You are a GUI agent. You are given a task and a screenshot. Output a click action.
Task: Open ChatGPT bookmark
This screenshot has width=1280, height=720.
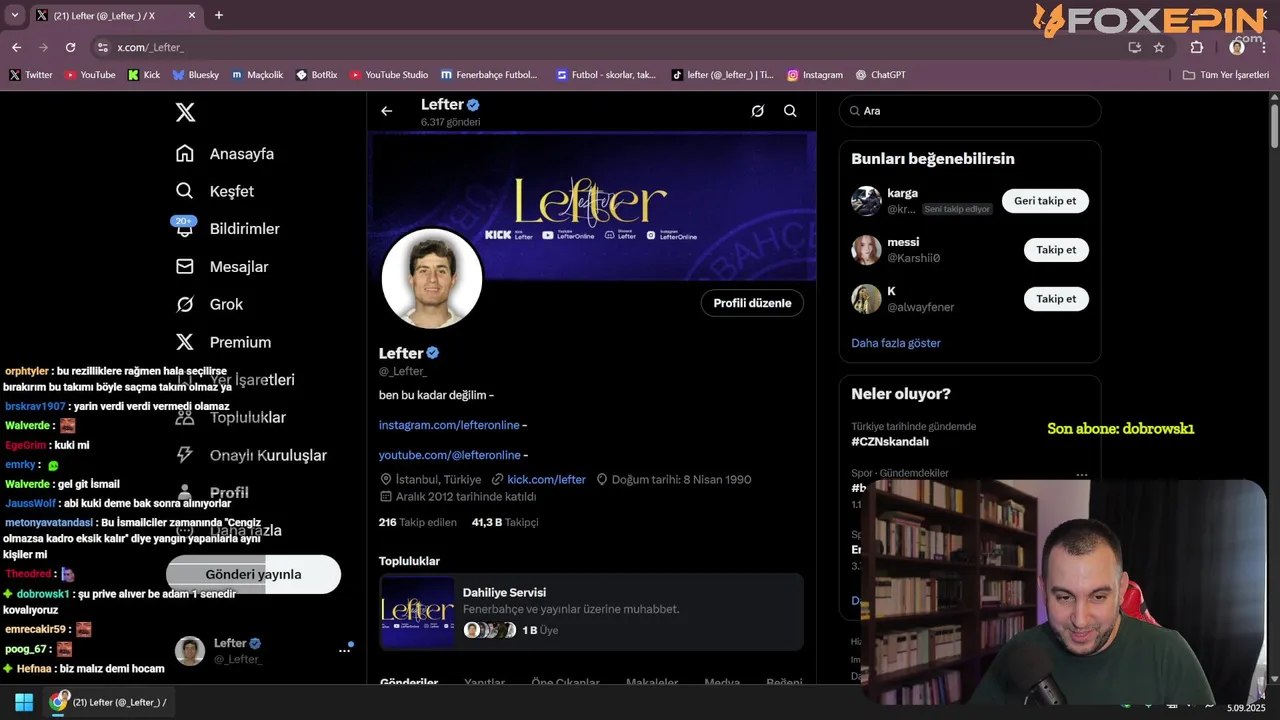[x=880, y=75]
